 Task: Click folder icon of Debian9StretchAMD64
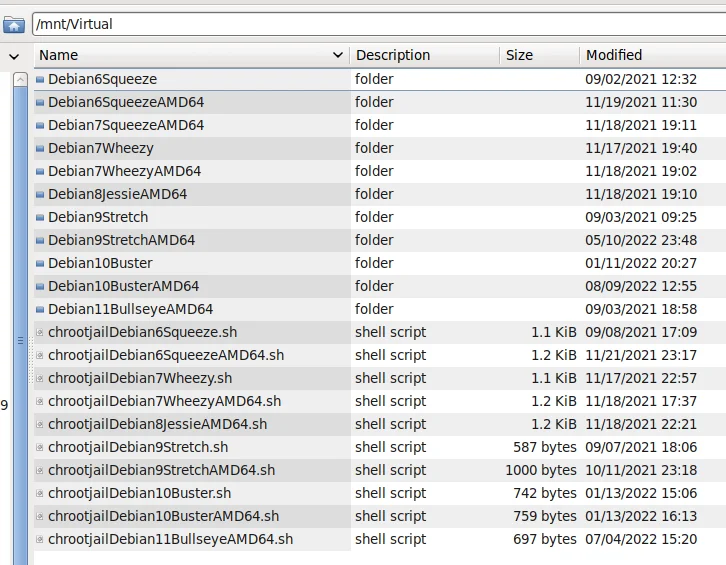coord(40,240)
